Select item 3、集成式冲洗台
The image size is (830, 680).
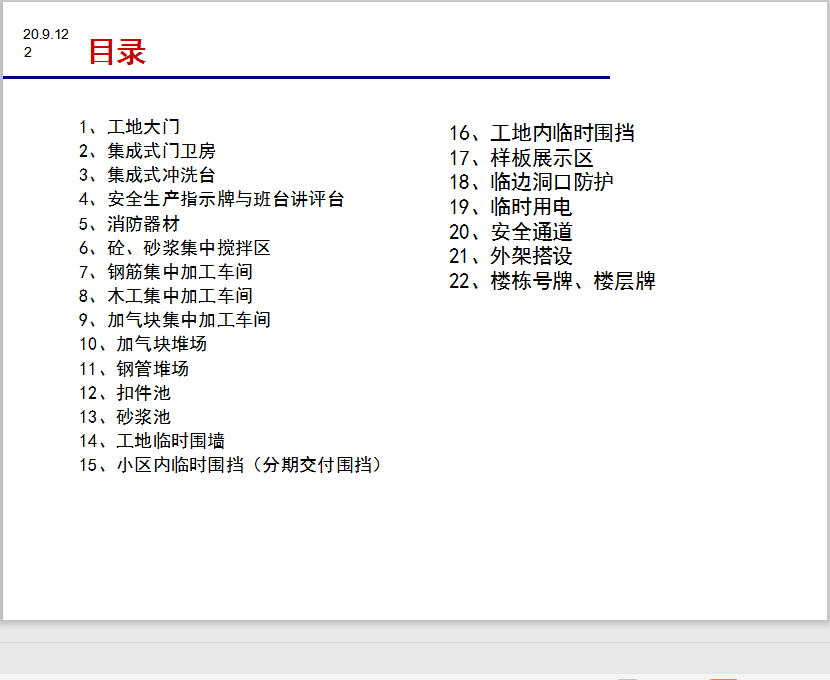tap(148, 175)
